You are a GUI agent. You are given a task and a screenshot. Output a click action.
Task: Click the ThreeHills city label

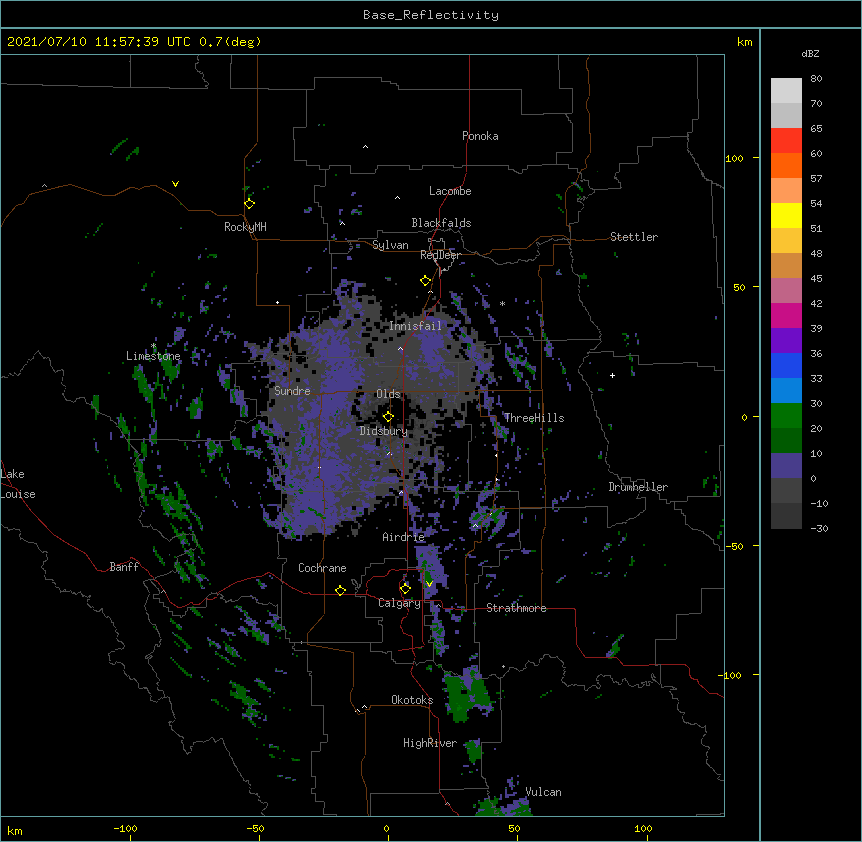tap(534, 418)
